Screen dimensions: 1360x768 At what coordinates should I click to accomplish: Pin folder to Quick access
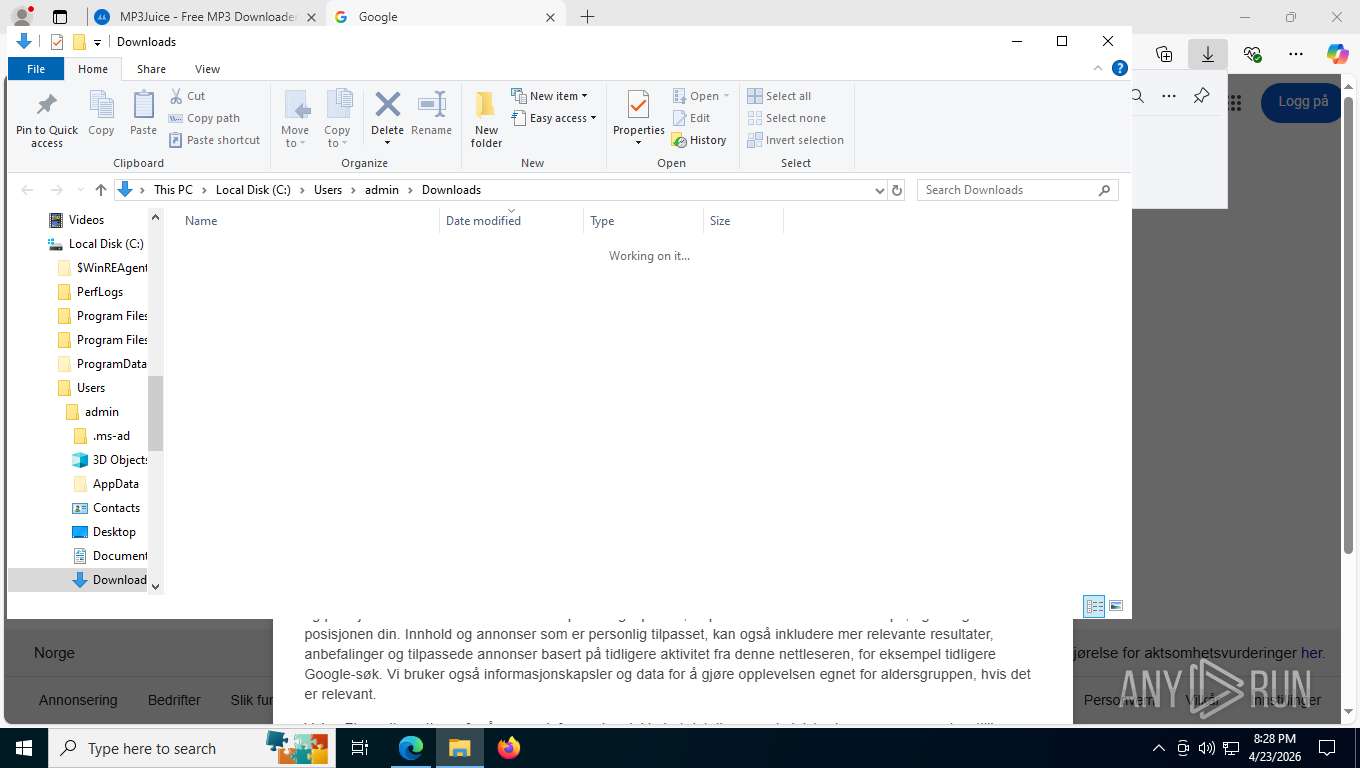tap(46, 120)
